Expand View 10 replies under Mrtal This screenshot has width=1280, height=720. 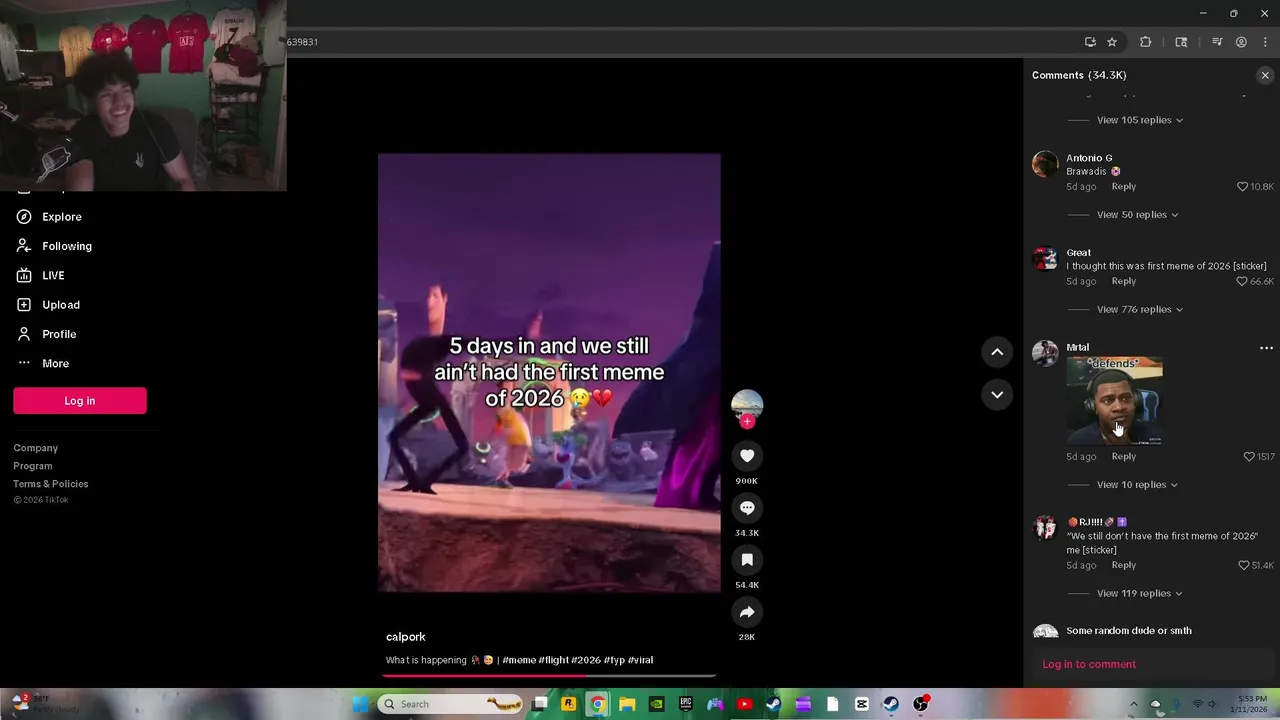[1137, 485]
